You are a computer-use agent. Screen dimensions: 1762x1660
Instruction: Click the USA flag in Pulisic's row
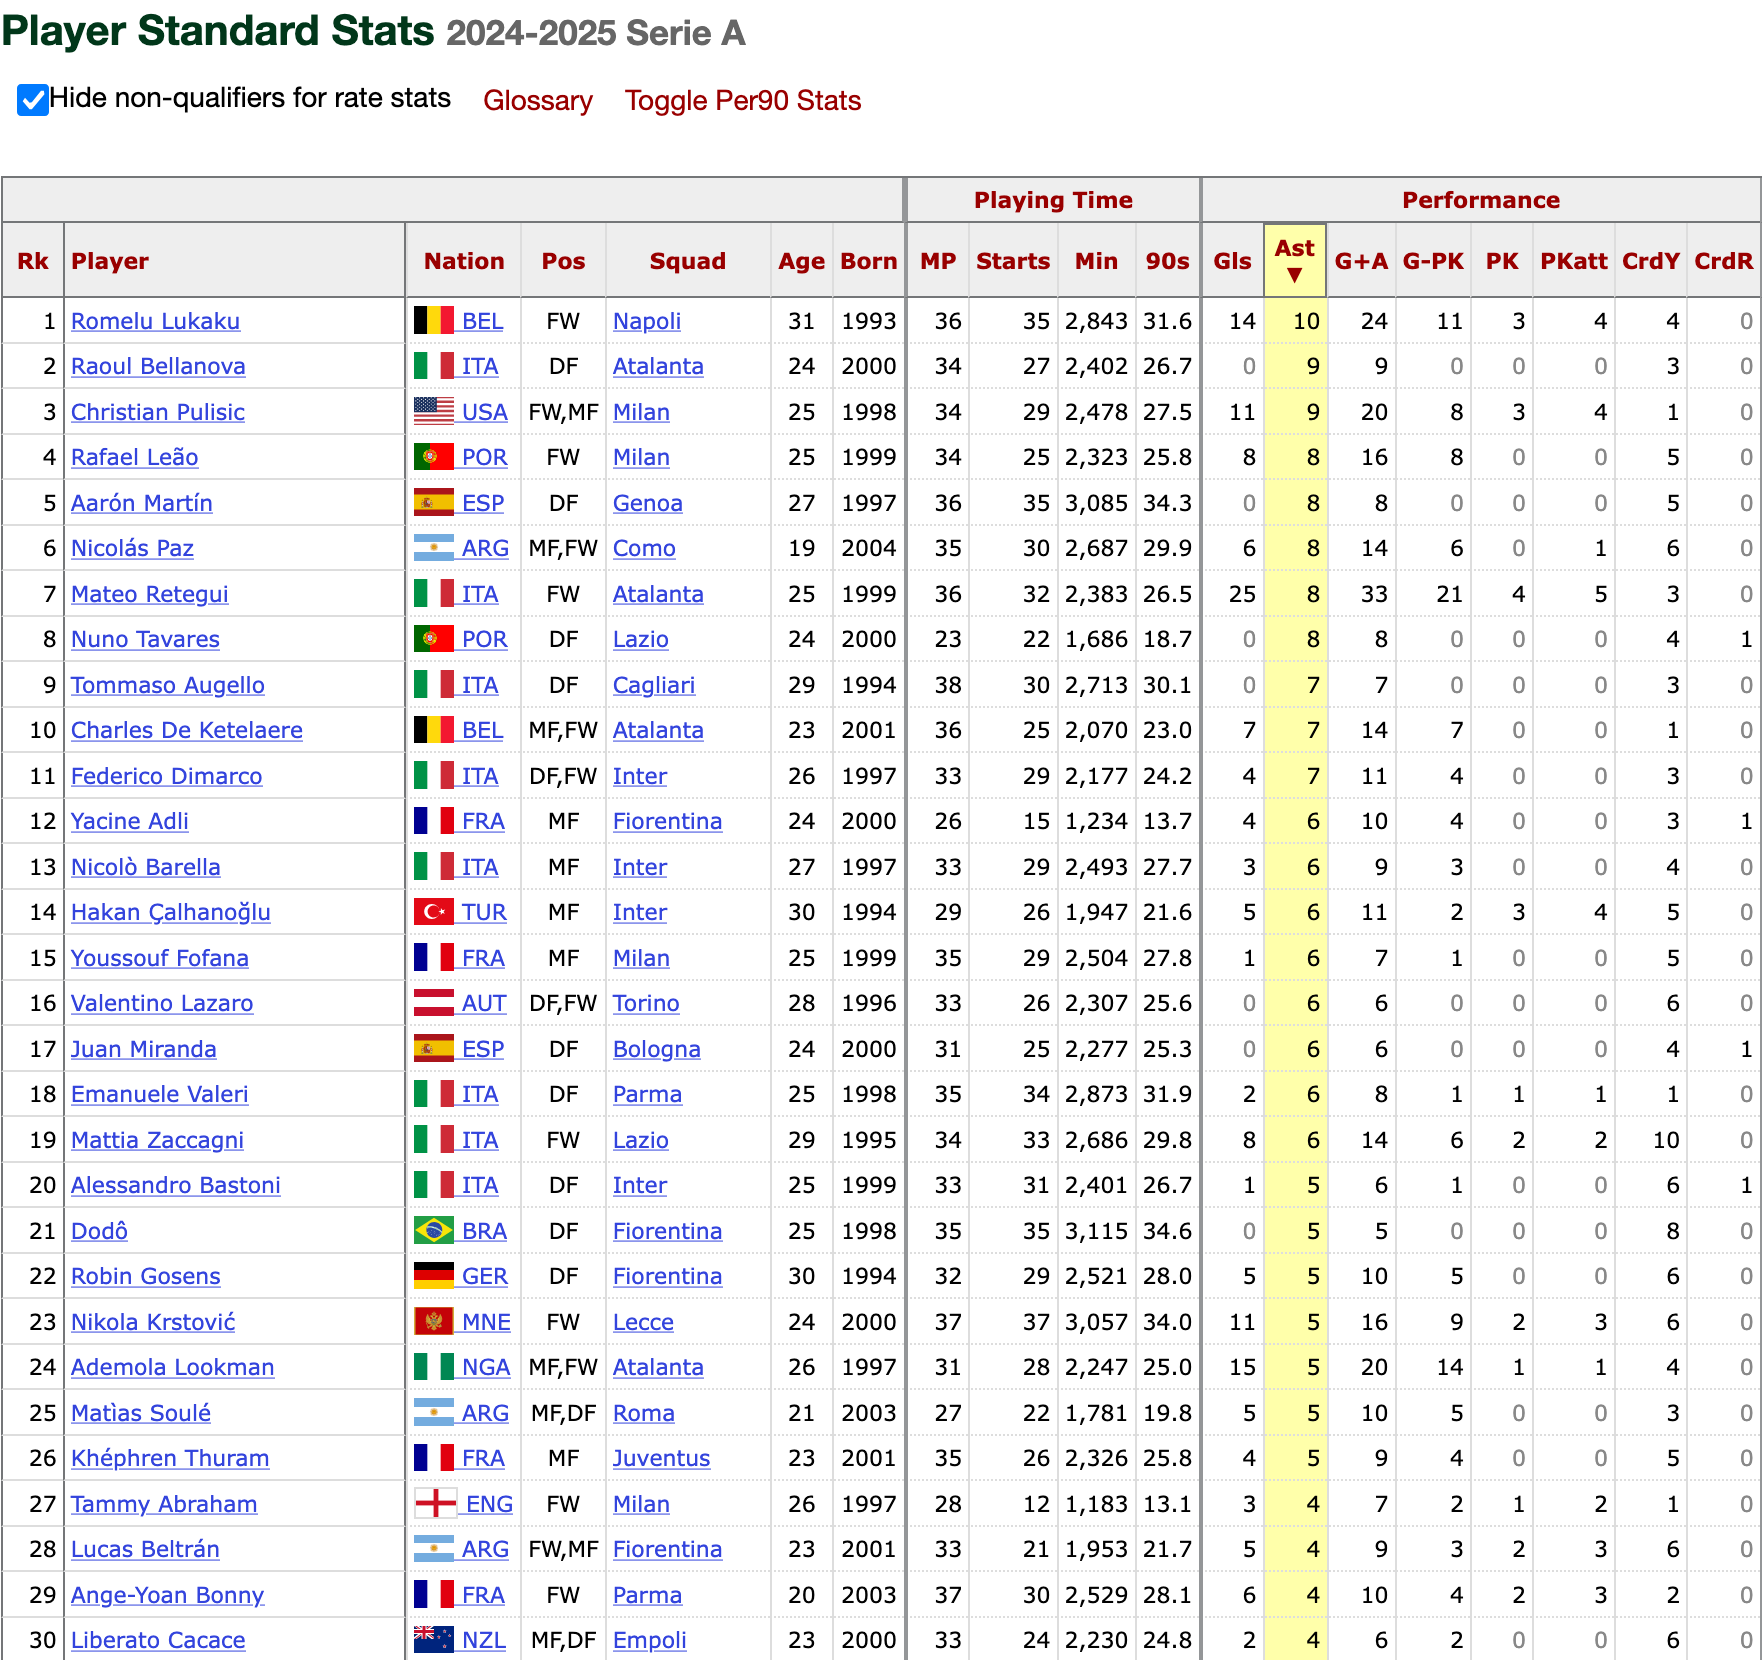click(x=434, y=412)
